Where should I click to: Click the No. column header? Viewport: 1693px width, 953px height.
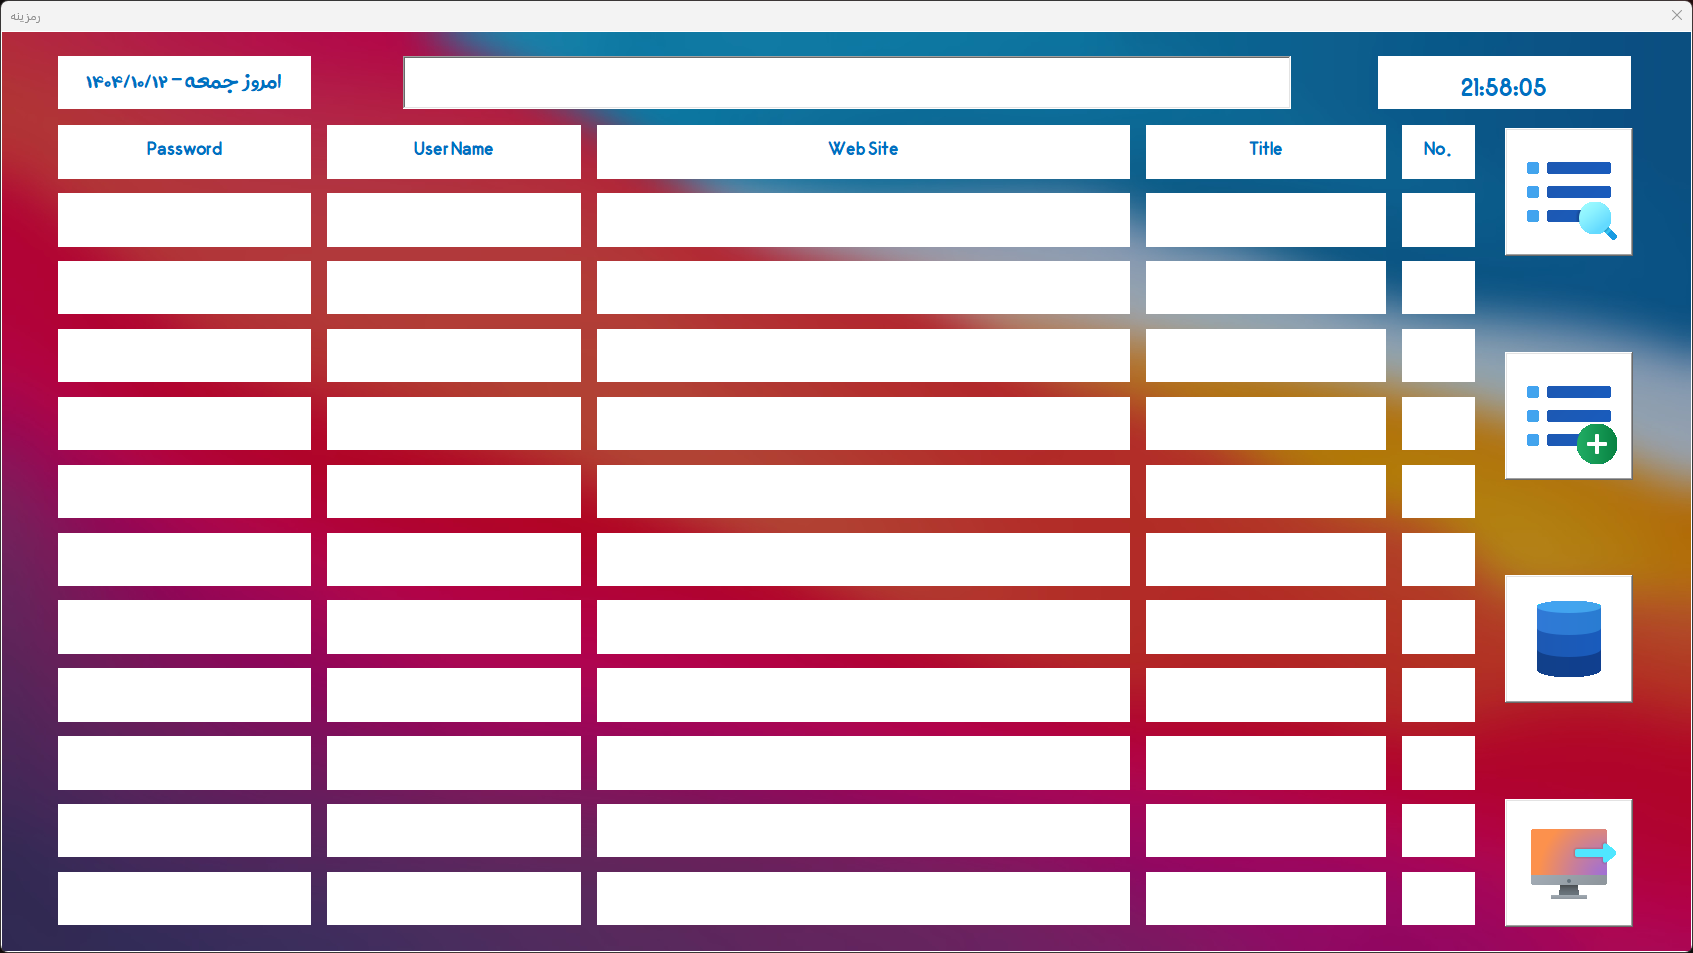click(1437, 151)
